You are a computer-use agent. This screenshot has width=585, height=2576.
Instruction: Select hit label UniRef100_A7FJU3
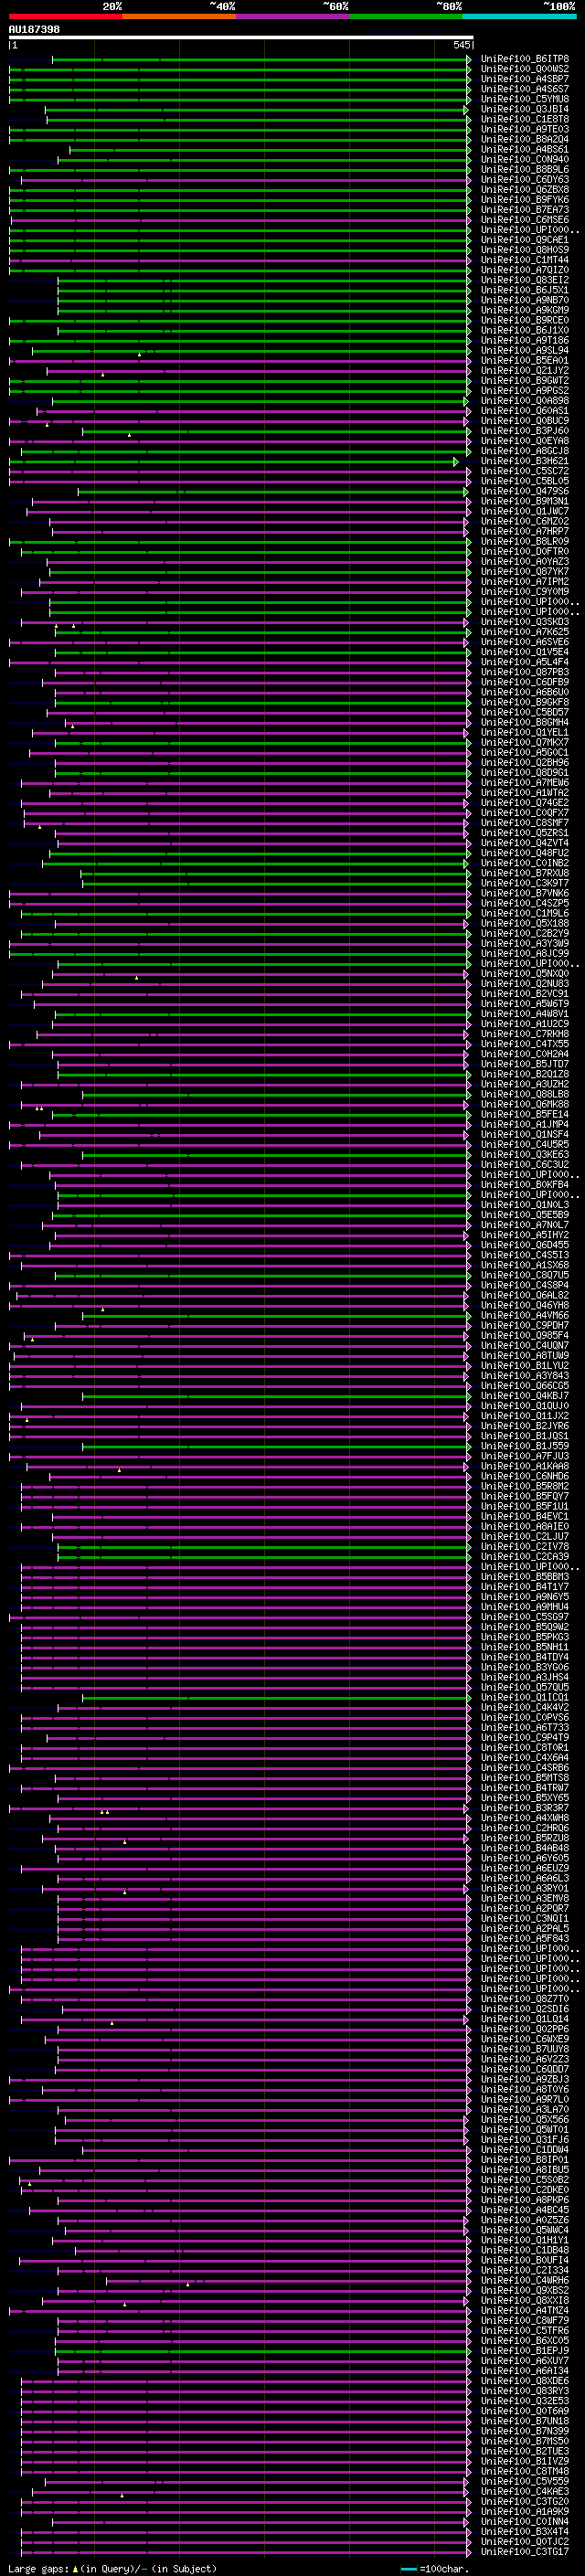click(524, 1455)
